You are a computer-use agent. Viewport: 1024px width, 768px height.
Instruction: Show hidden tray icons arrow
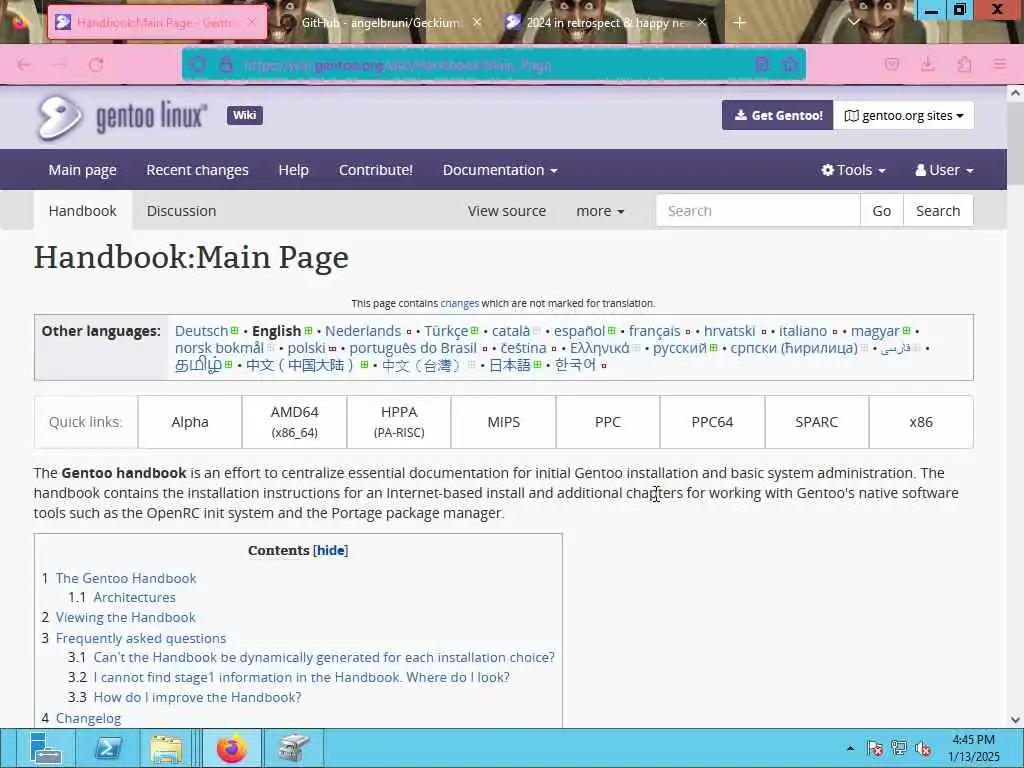tap(850, 748)
